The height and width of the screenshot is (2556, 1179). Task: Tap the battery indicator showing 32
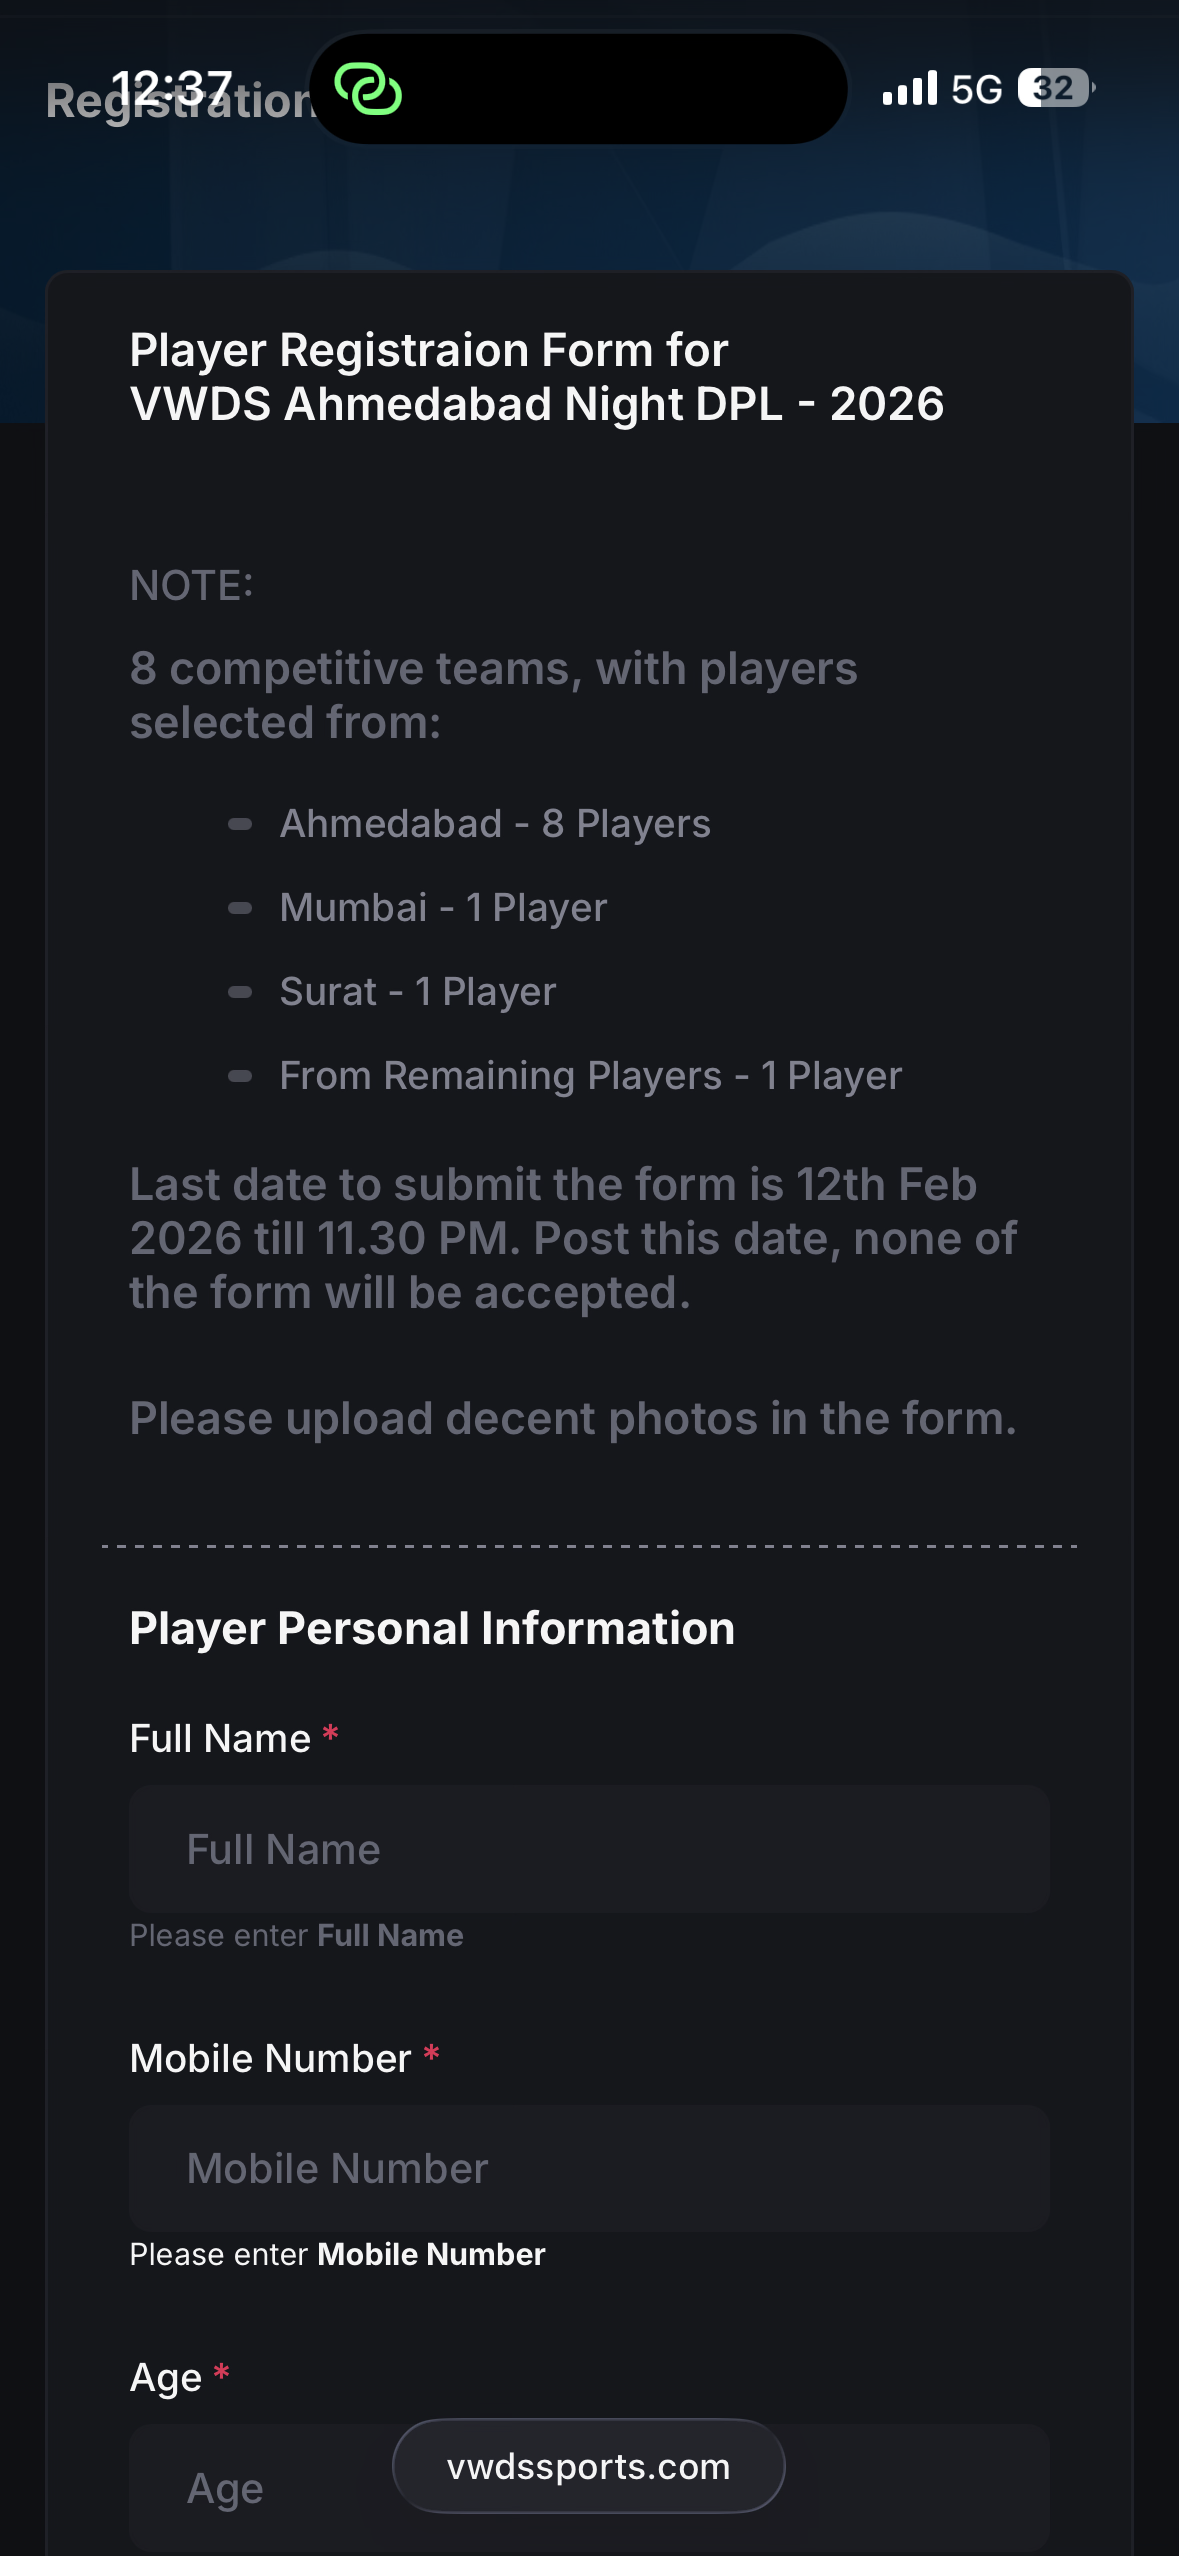click(1055, 89)
